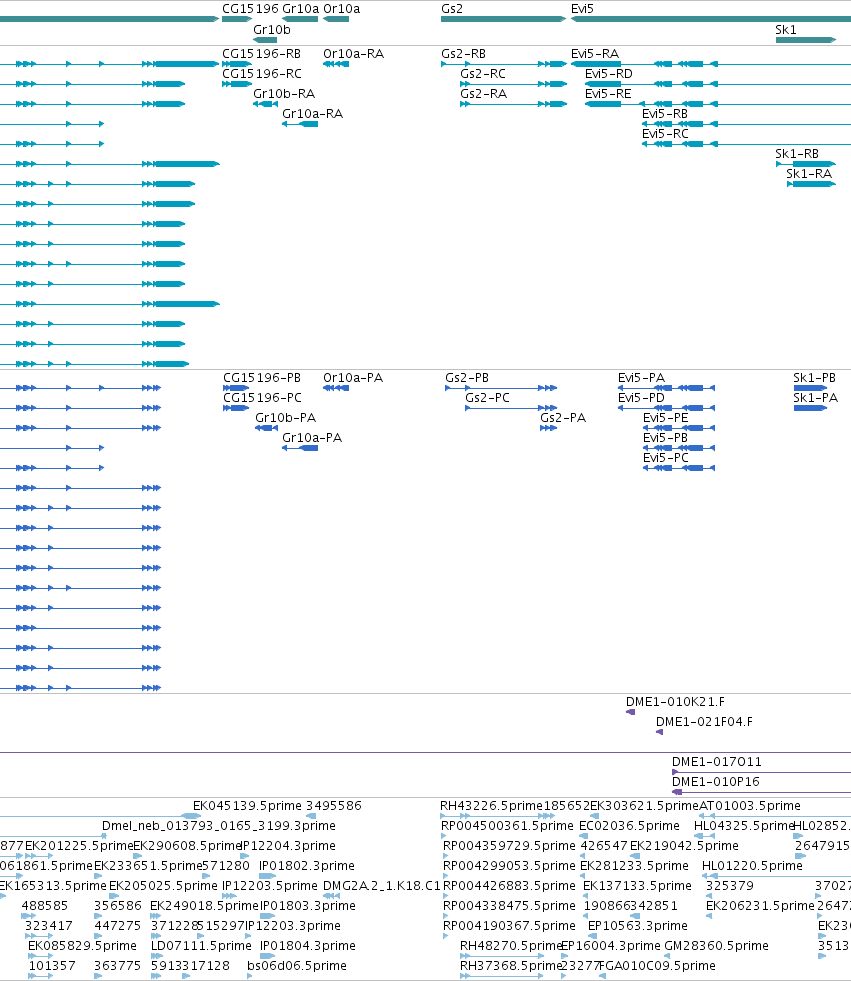
Task: Click the Gr10a-PA protein label
Action: pos(312,438)
